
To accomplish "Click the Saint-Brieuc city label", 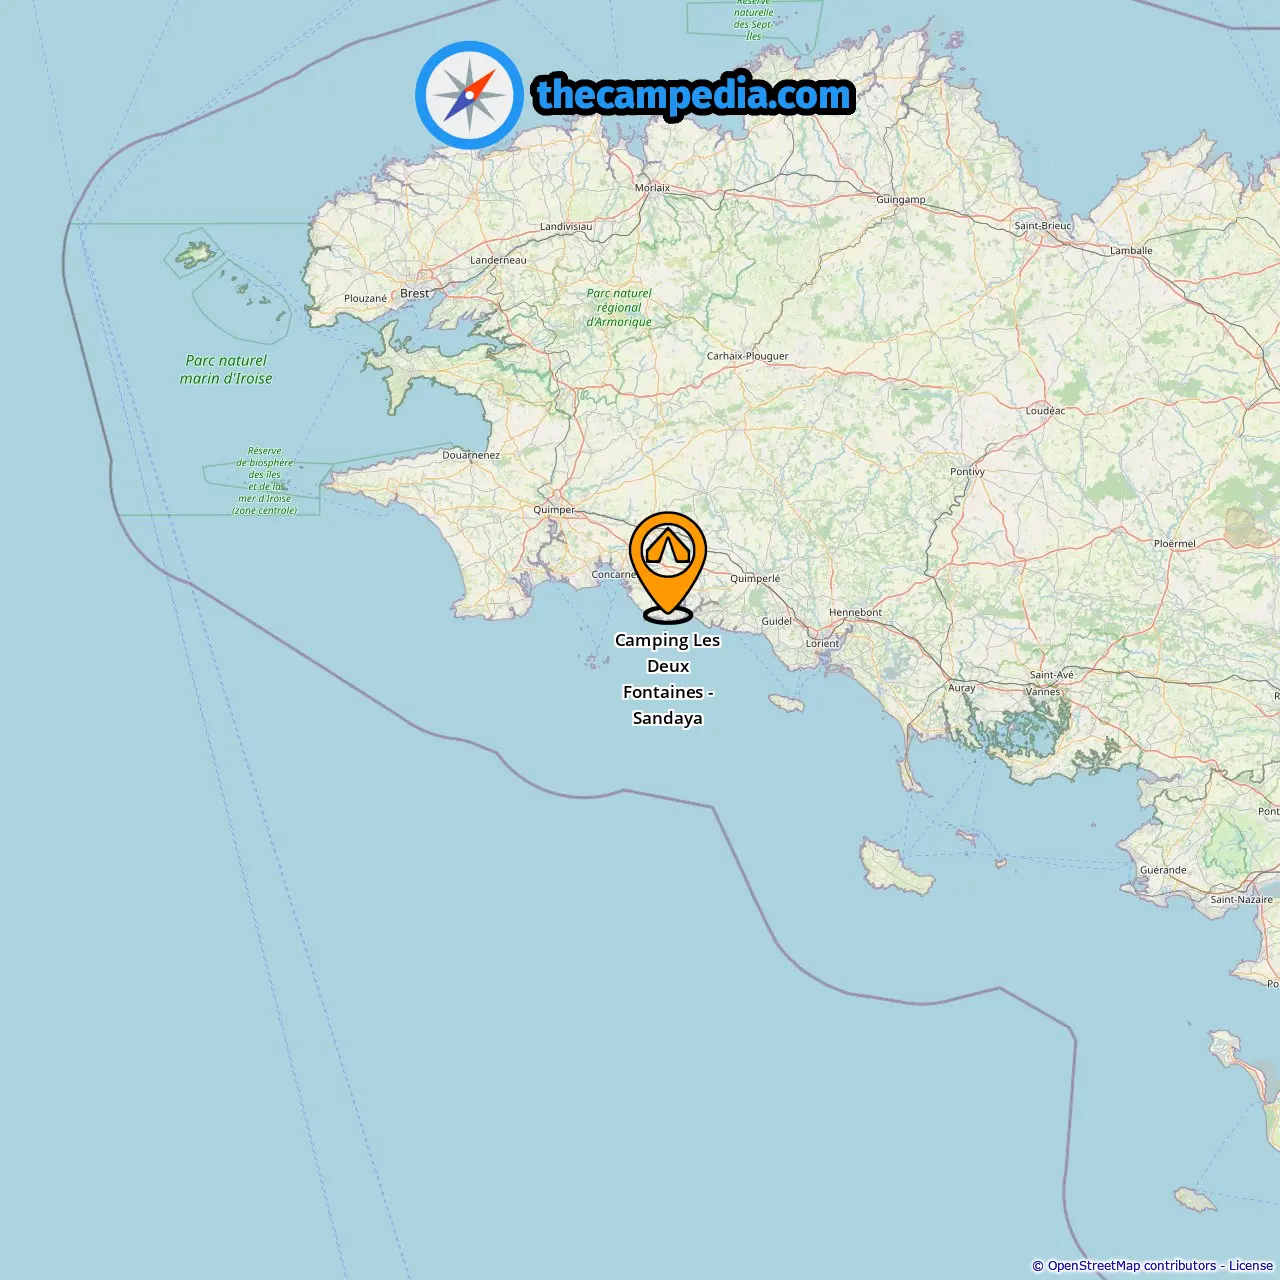I will (1043, 225).
